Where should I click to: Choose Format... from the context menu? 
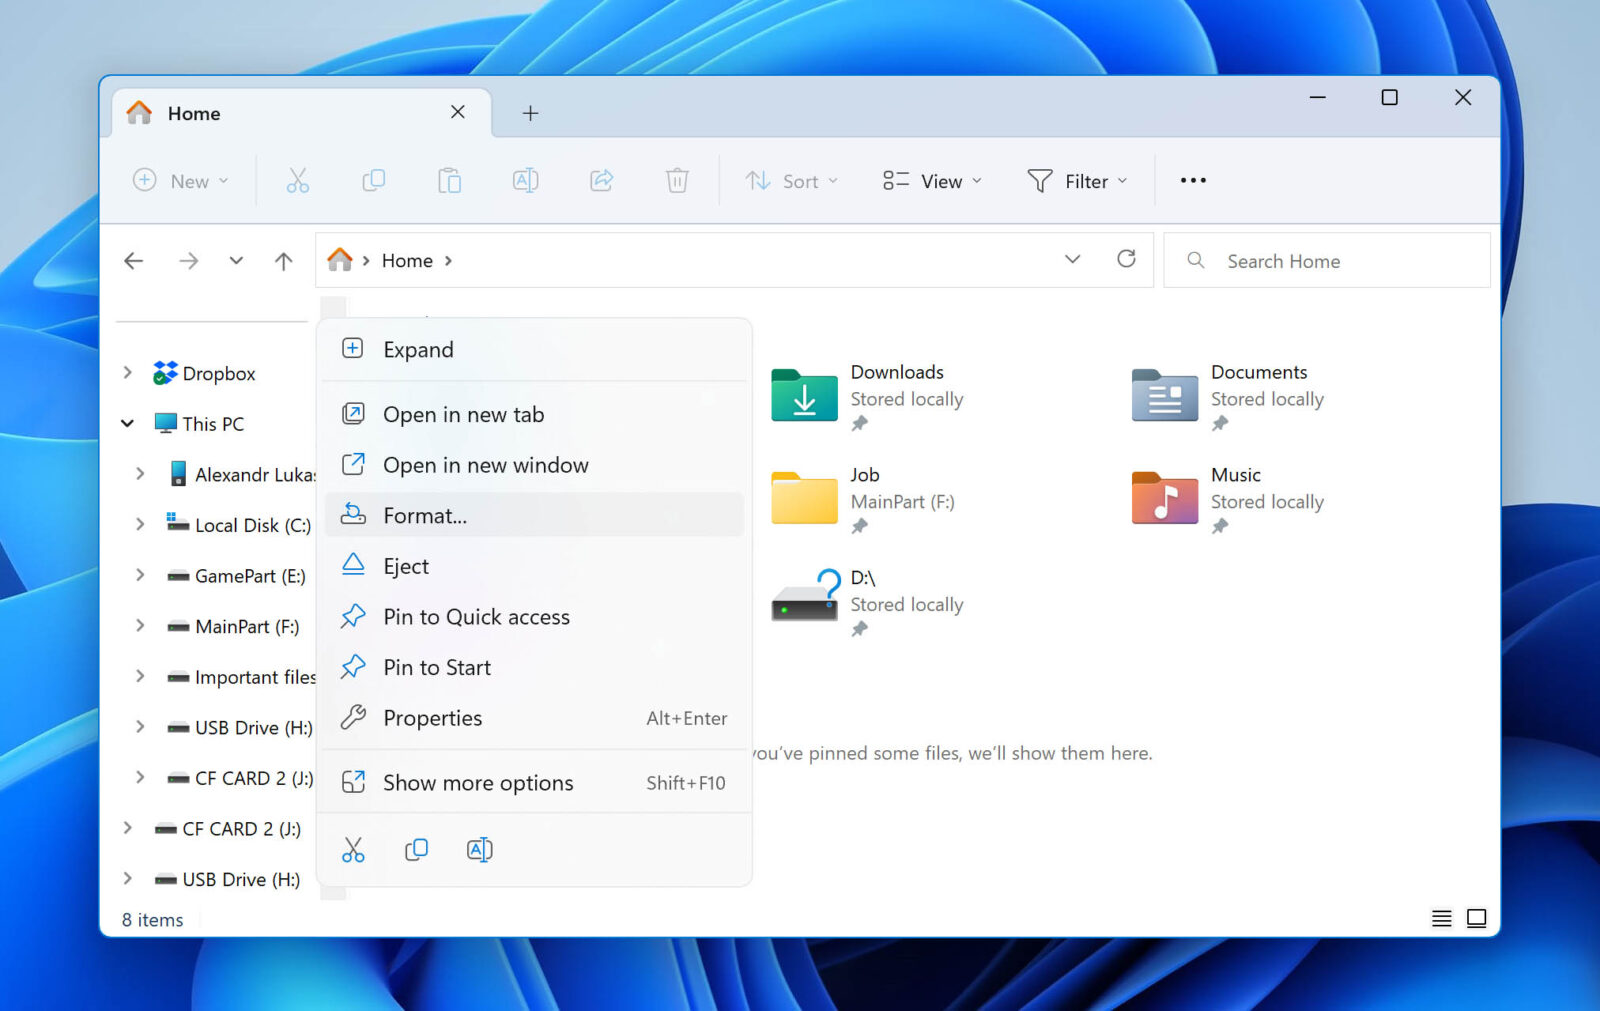(x=427, y=515)
